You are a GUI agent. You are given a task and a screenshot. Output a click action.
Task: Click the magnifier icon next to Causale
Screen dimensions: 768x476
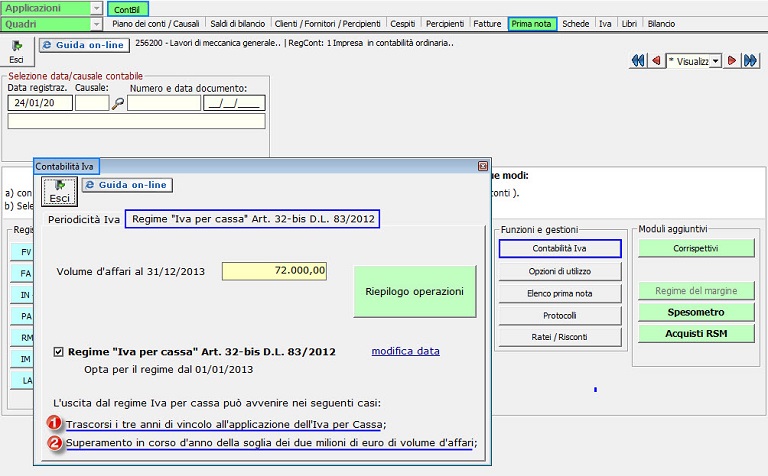[118, 103]
